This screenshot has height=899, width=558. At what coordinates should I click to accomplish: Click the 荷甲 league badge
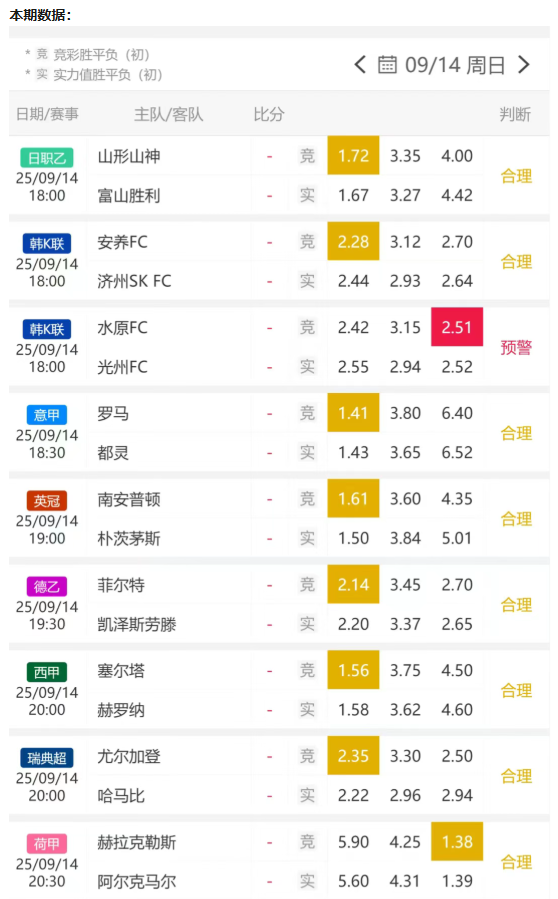point(46,843)
